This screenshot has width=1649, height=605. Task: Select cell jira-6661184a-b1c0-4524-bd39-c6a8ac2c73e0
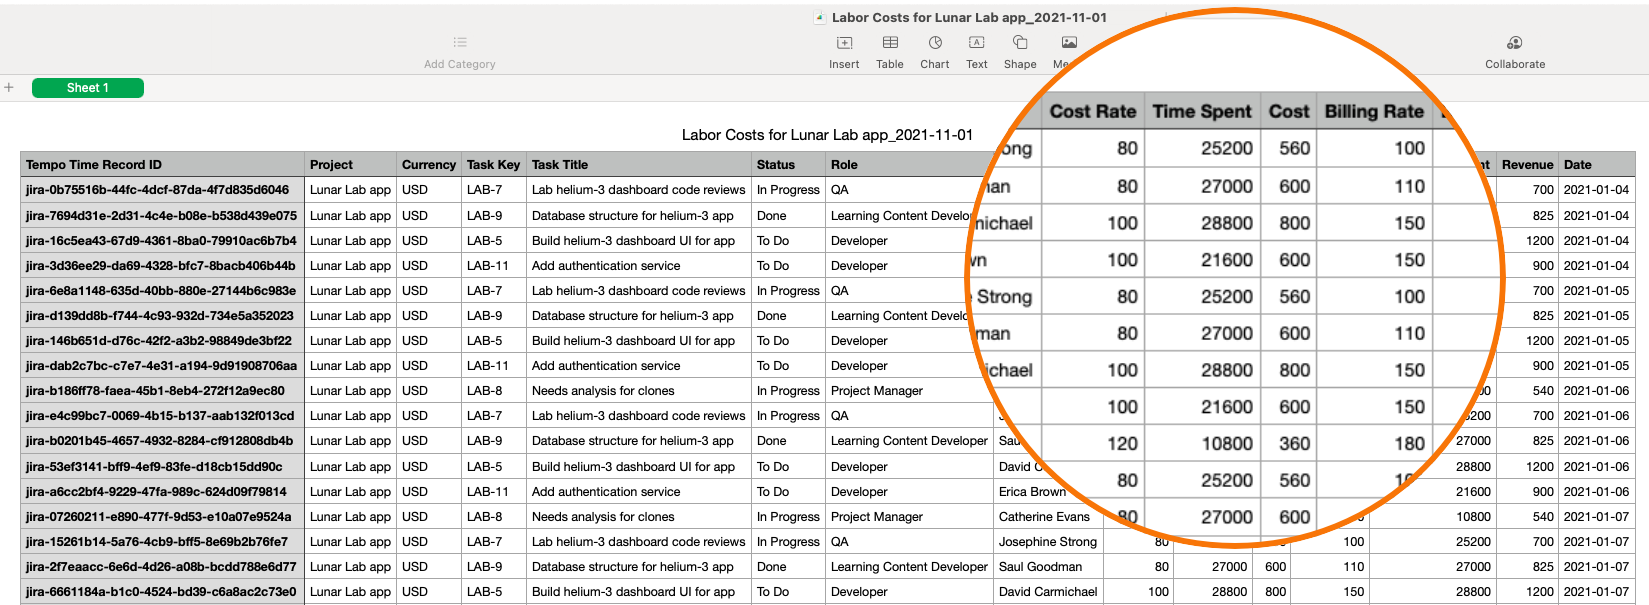coord(162,591)
